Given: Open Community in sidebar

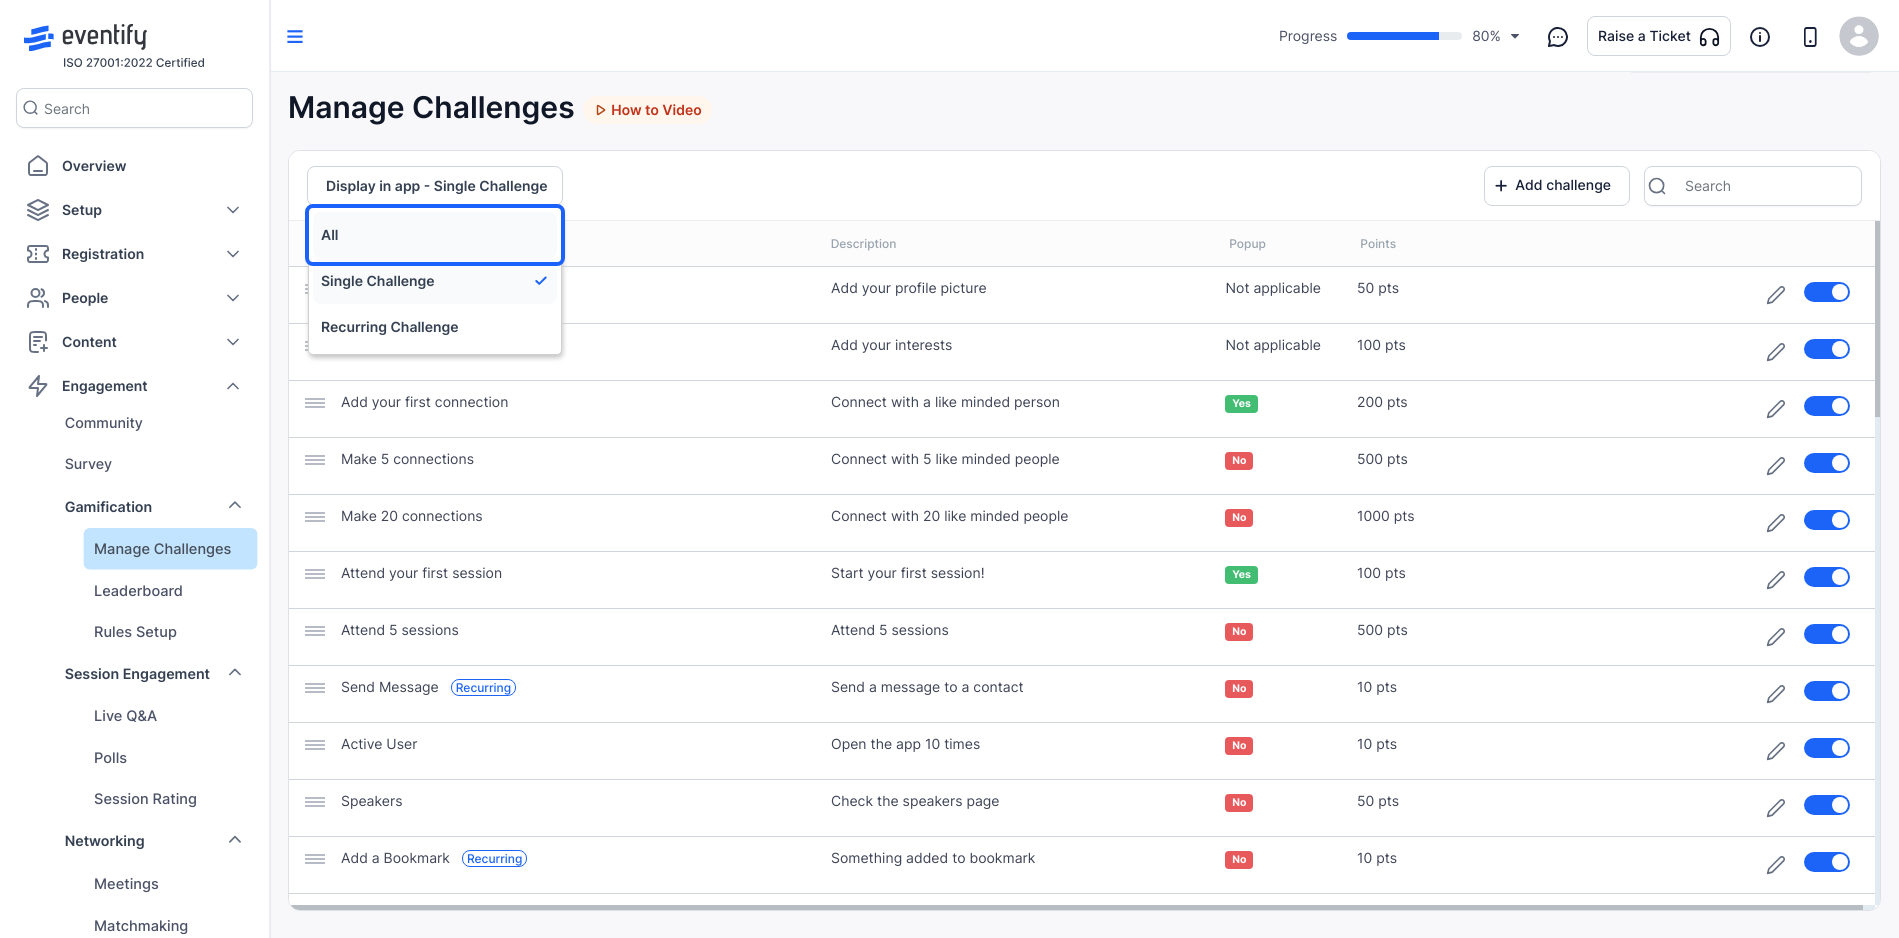Looking at the screenshot, I should [103, 423].
